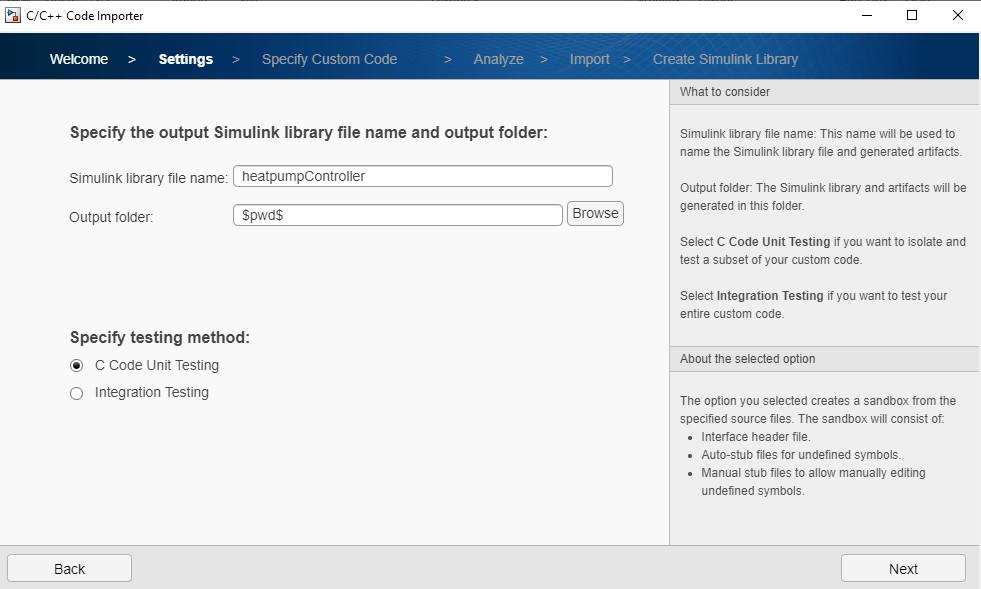Click 'Auto-stub files for undefined symbols.' text

coord(801,455)
